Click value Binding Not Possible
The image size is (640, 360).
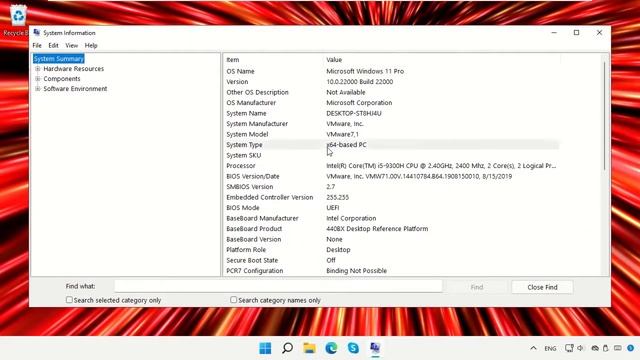pos(356,271)
